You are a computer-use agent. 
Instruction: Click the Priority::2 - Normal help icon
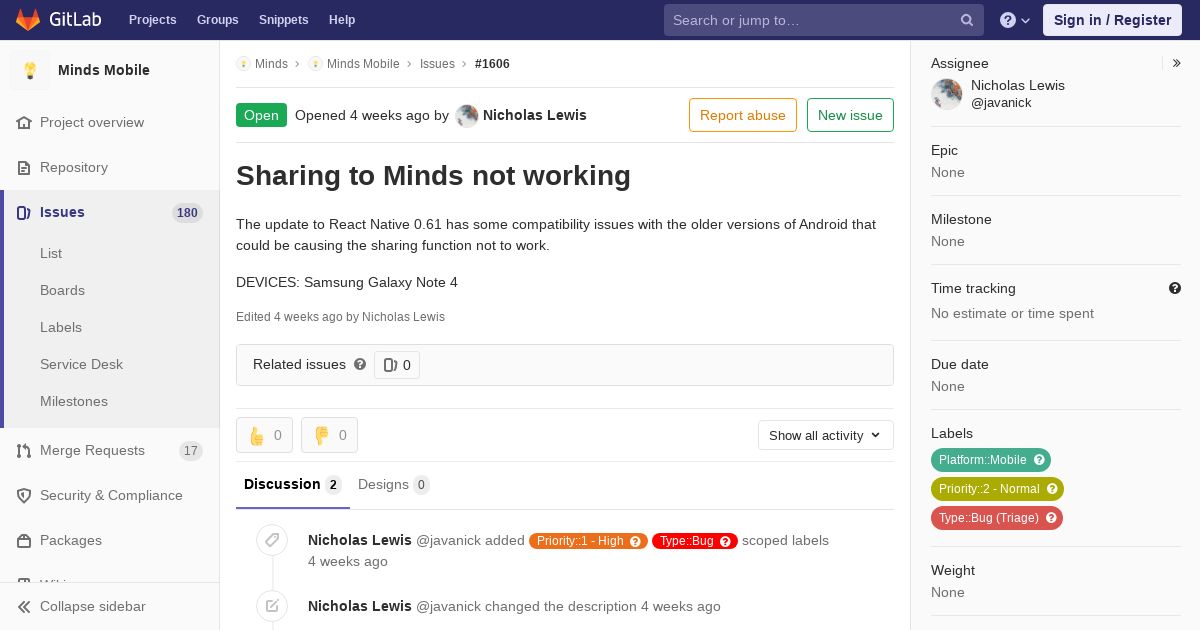[x=1052, y=489]
